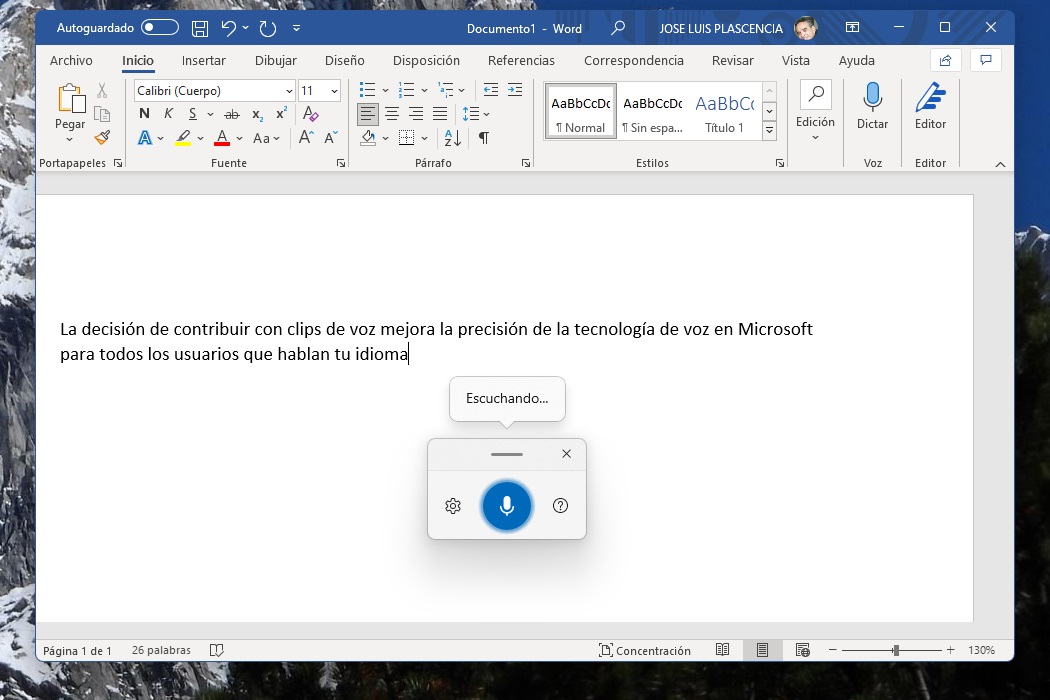Switch to the Revisar ribbon tab
Viewport: 1050px width, 700px height.
tap(733, 60)
